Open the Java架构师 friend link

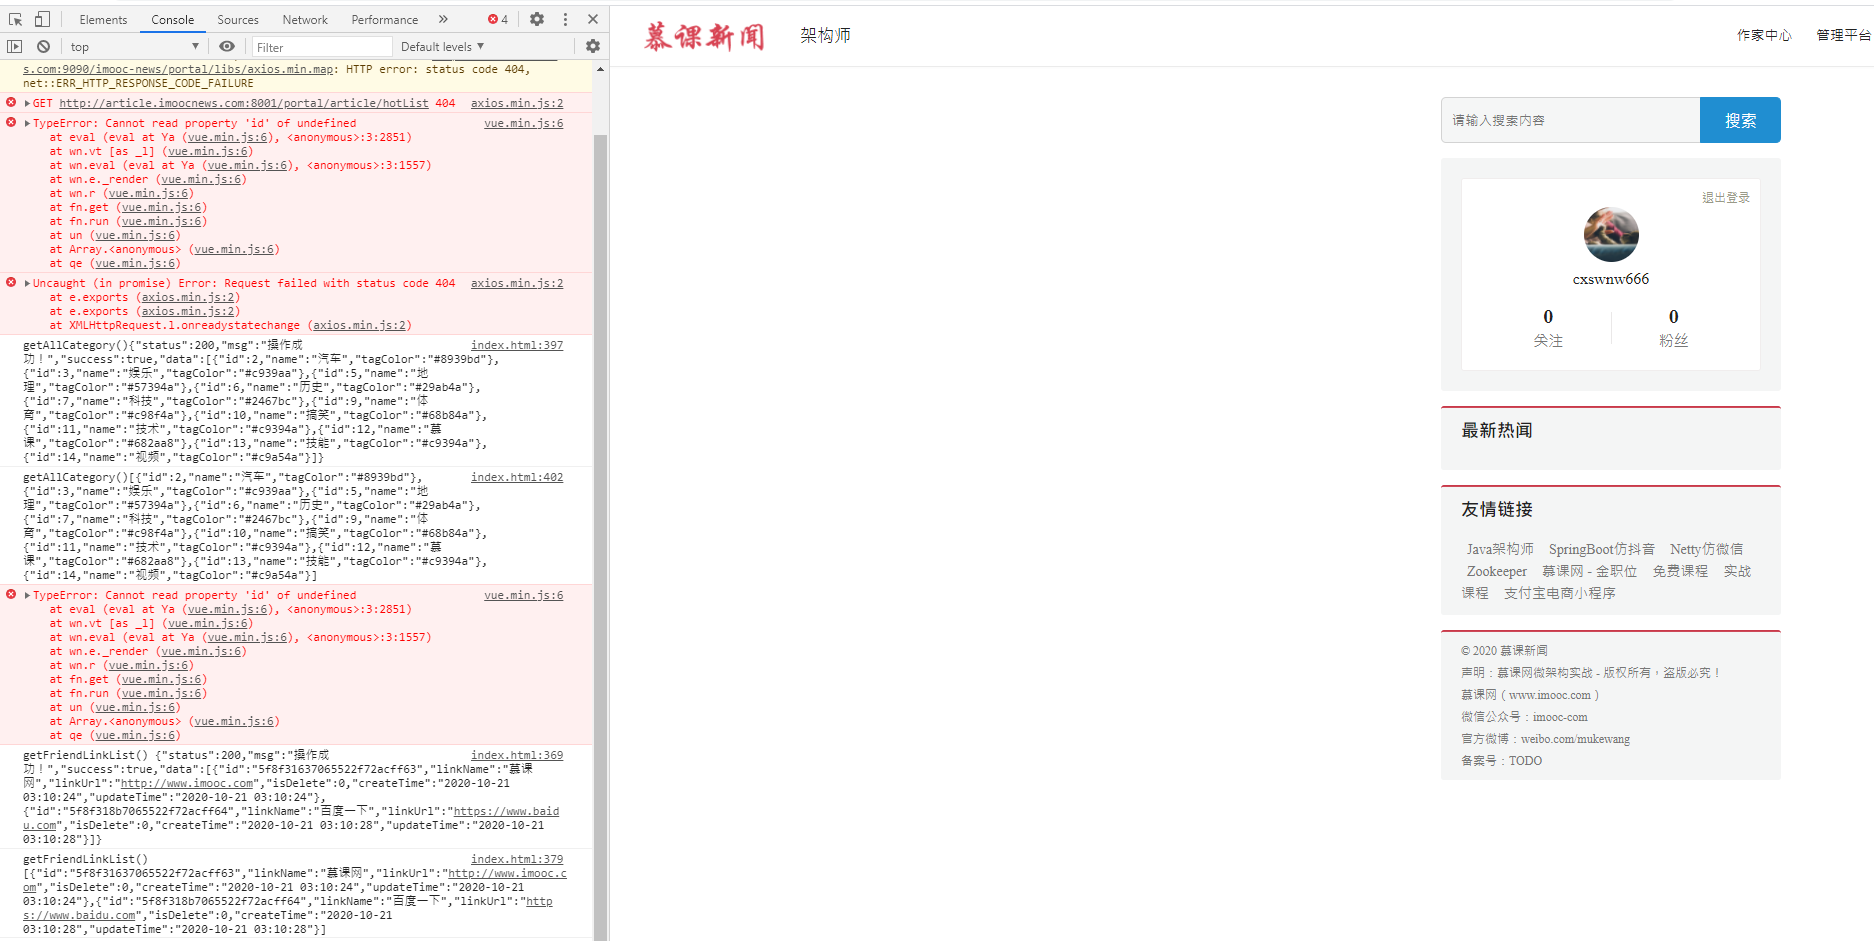(1500, 549)
